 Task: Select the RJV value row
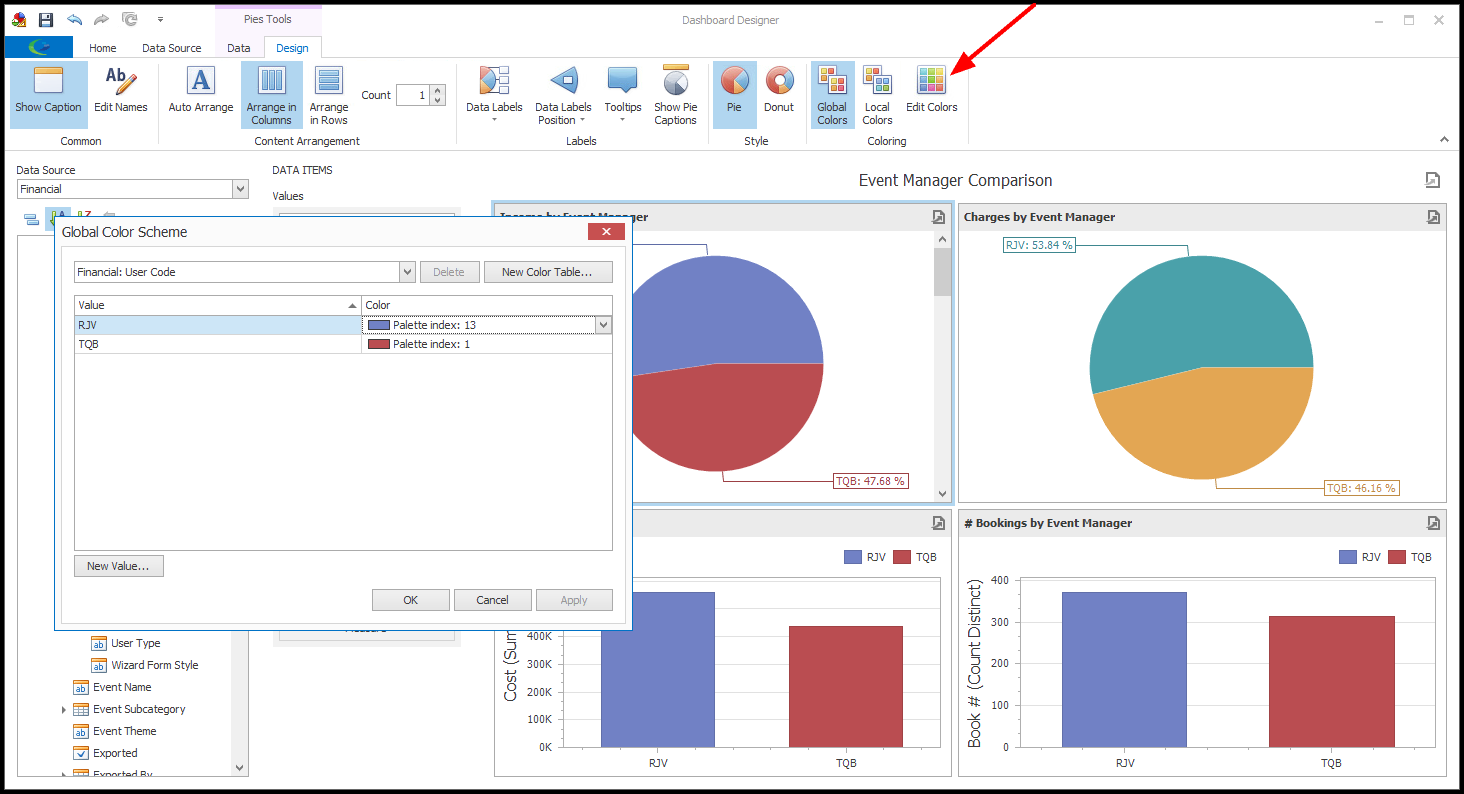click(x=218, y=325)
